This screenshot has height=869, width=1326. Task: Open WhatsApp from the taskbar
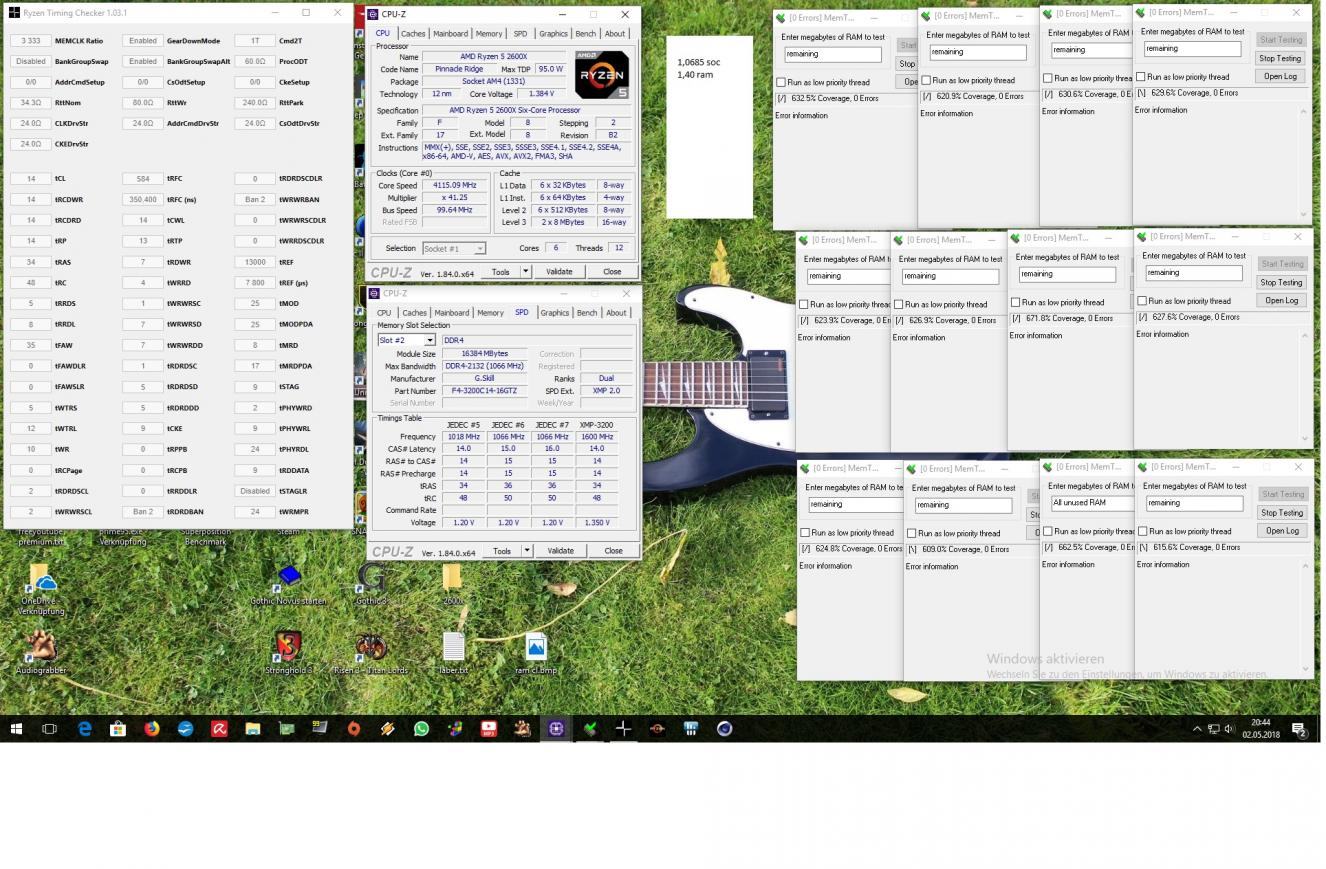421,729
